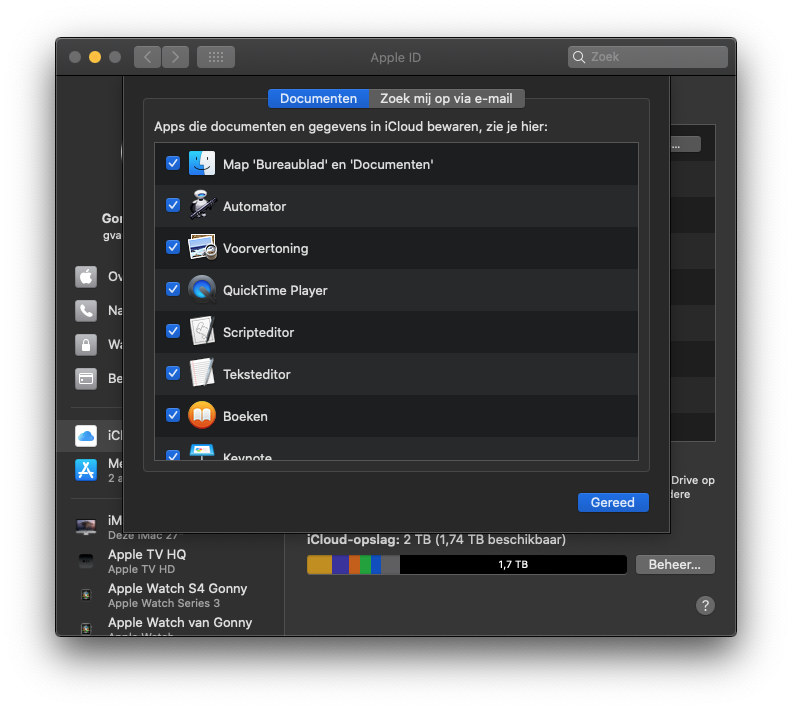Viewport: 792px width, 710px height.
Task: Show all preferences with the grid icon
Action: click(x=216, y=57)
